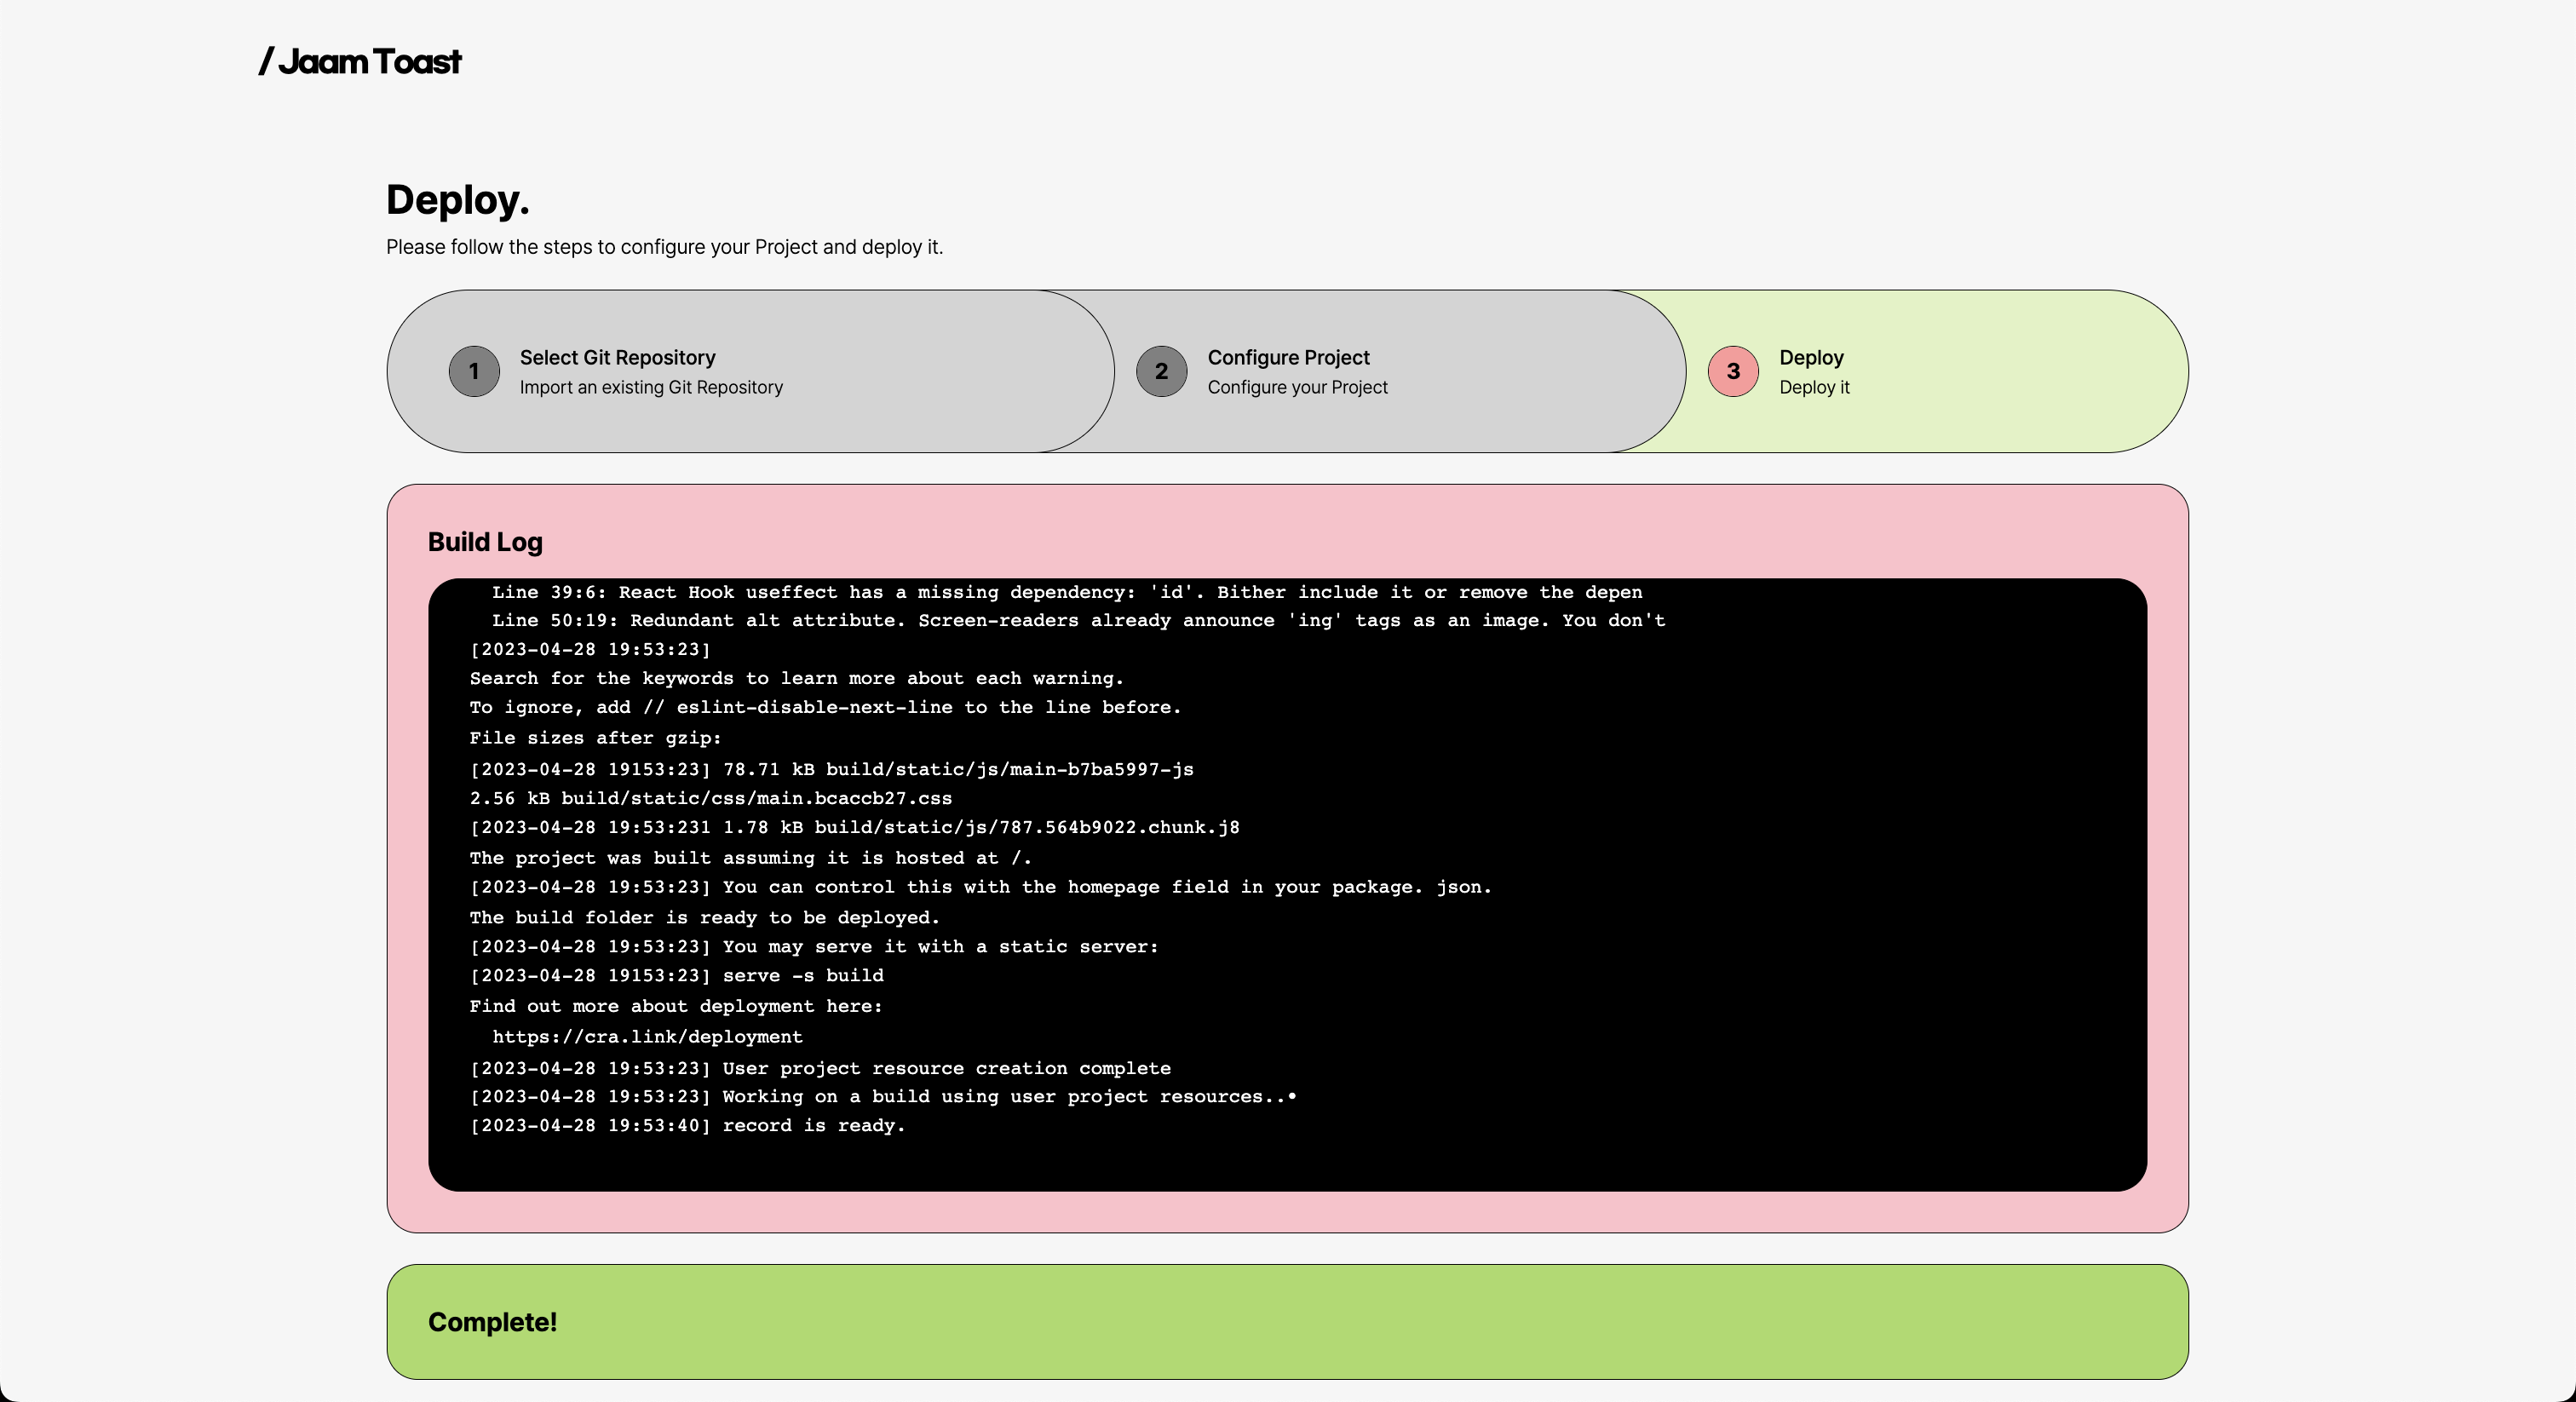Select step 1 number circle

point(474,371)
